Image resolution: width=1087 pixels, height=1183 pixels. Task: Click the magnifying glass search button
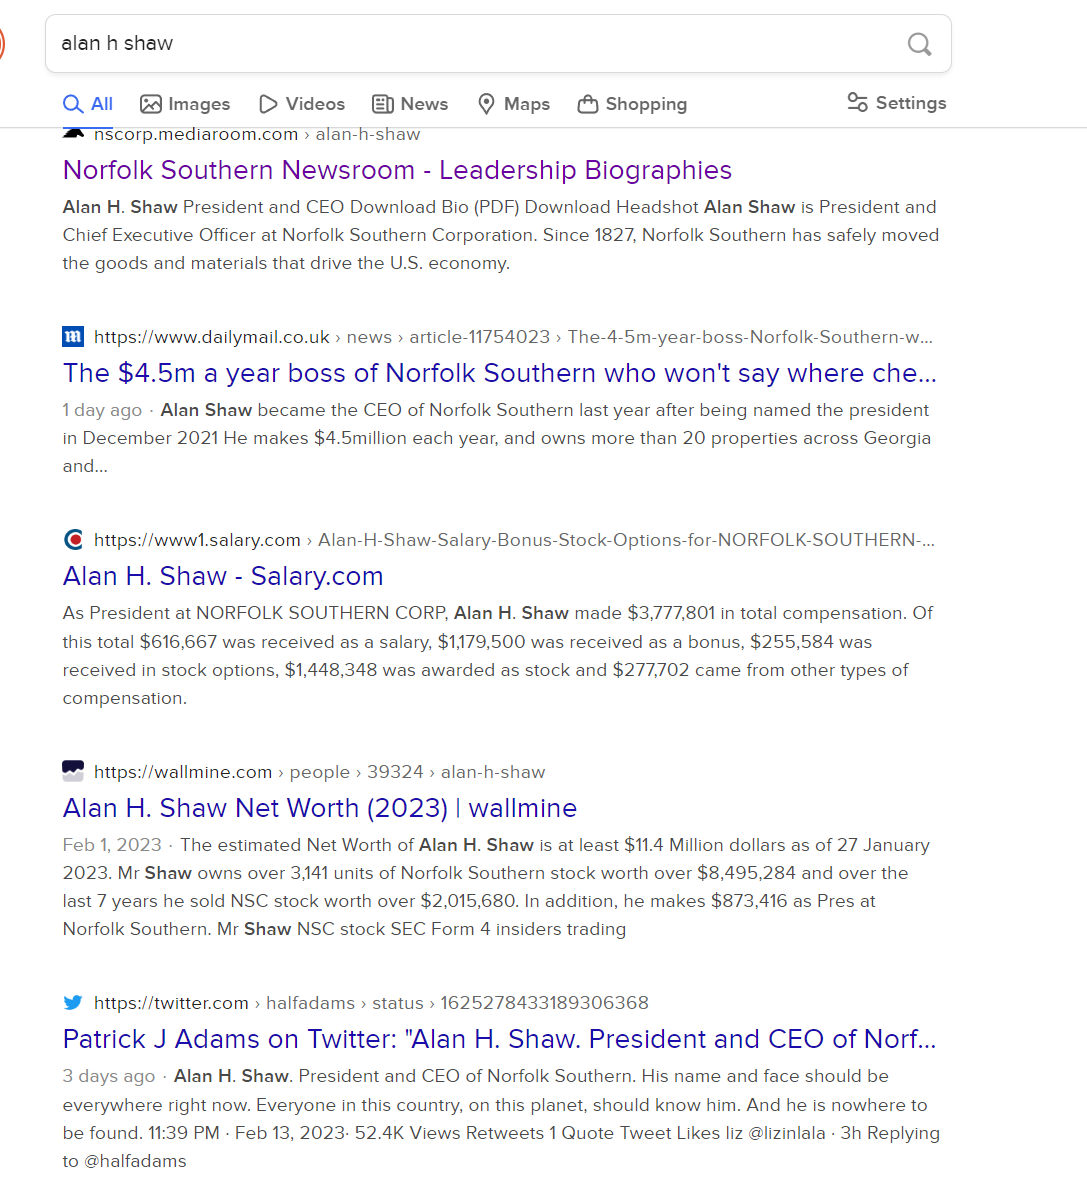click(919, 44)
